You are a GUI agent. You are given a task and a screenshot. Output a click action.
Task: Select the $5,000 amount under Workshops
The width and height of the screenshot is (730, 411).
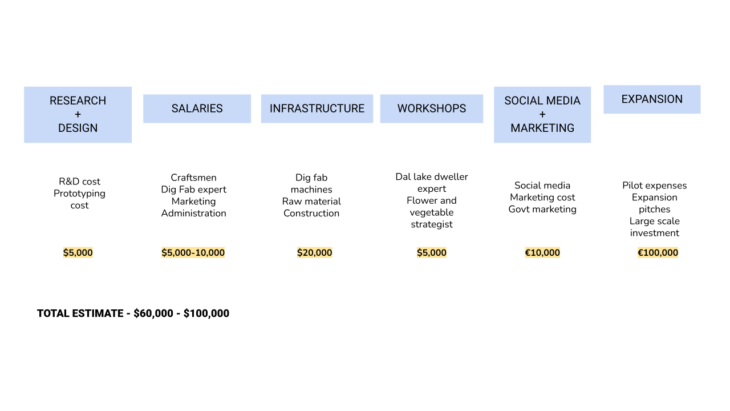(x=432, y=253)
